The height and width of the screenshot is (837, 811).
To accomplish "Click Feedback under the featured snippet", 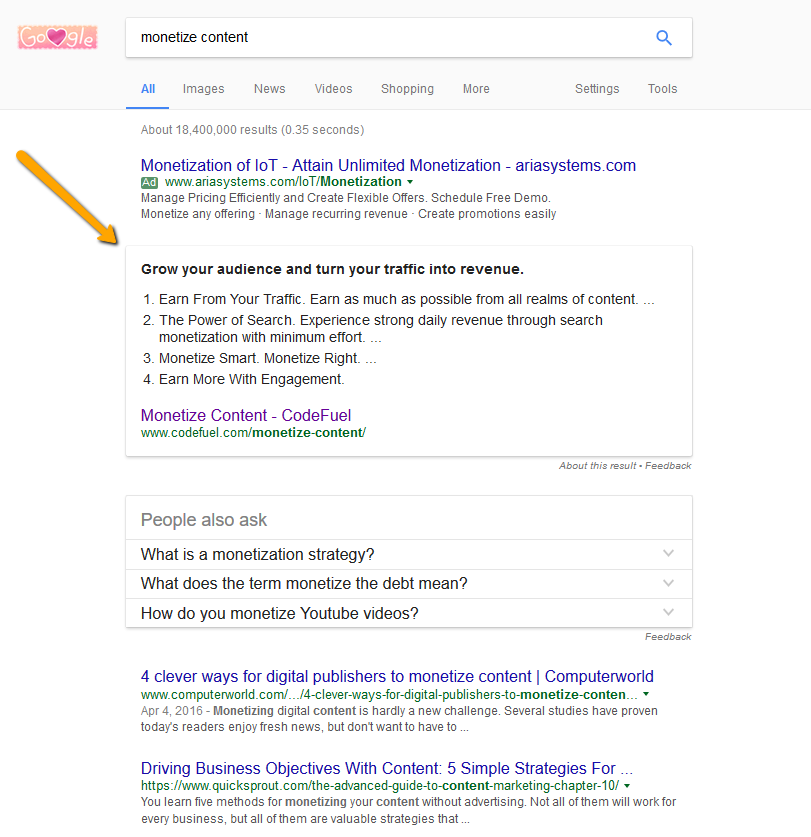I will [x=668, y=465].
